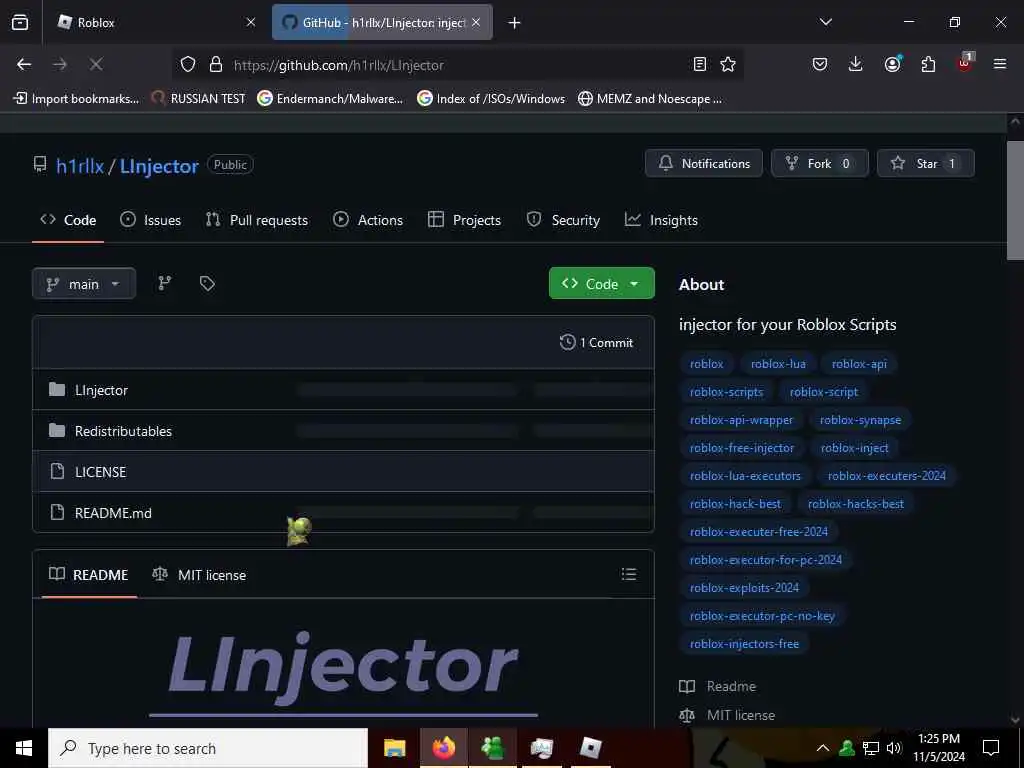Open Windows notification center icon
This screenshot has height=768, width=1024.
pos(991,748)
